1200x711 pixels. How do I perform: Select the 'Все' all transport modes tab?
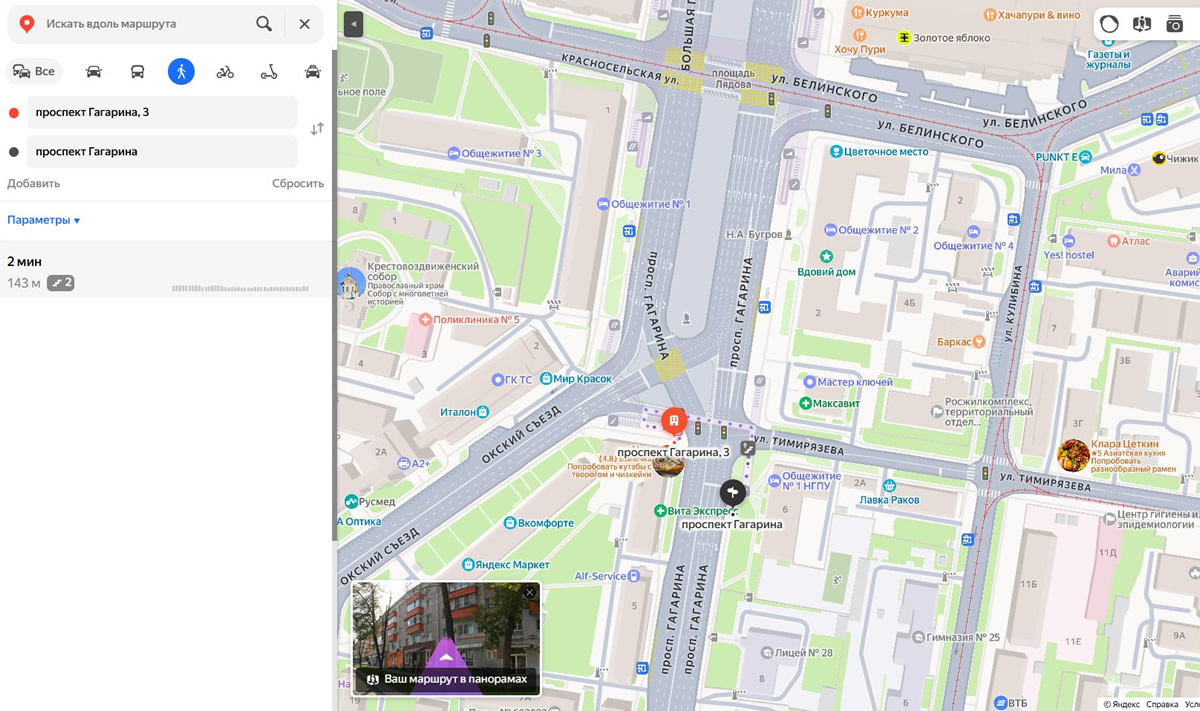pos(34,71)
